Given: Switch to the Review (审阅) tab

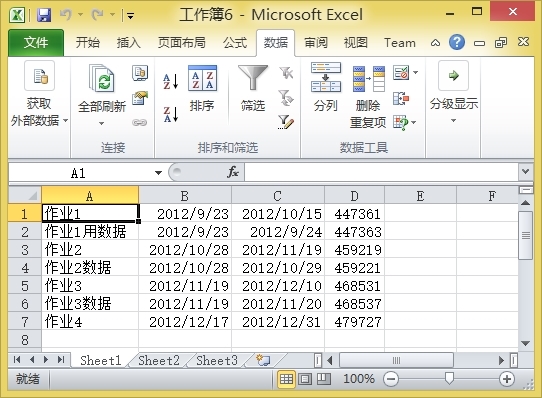Looking at the screenshot, I should pos(316,43).
